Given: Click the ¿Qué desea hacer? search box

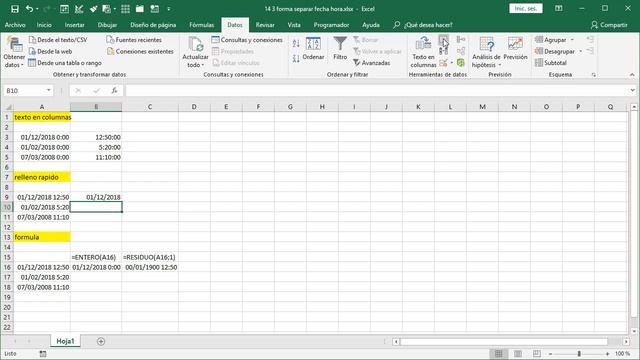Looking at the screenshot, I should pyautogui.click(x=423, y=25).
